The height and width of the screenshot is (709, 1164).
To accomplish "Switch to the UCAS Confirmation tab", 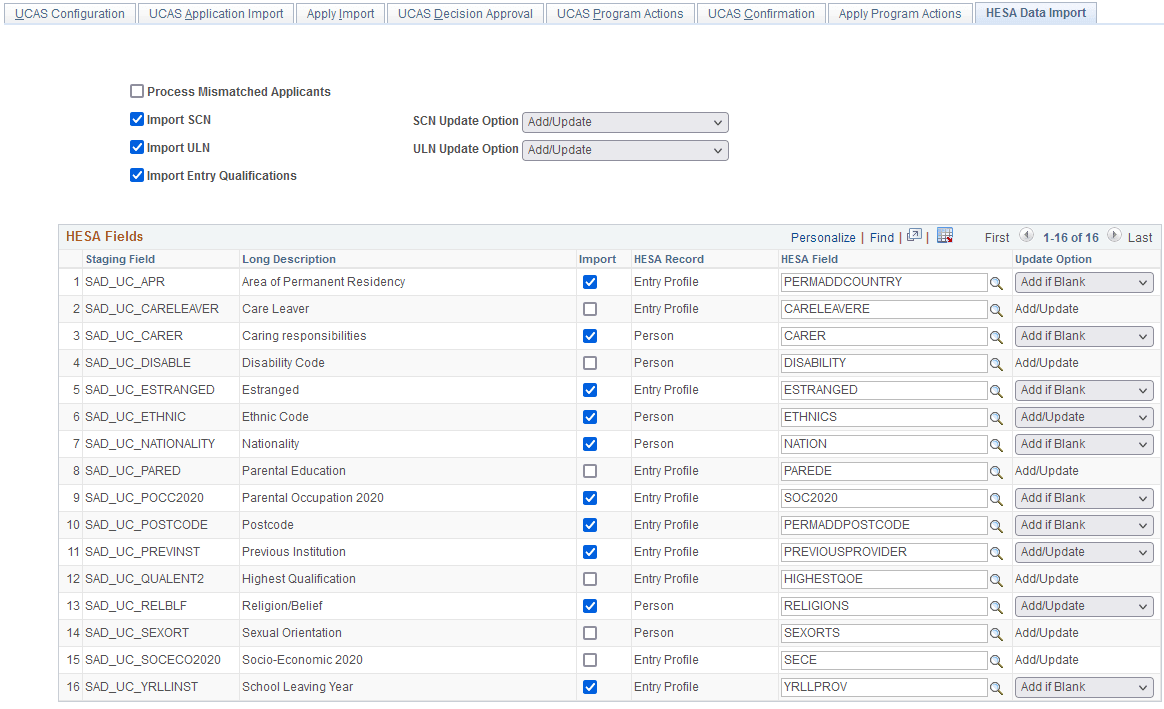I will pyautogui.click(x=761, y=13).
